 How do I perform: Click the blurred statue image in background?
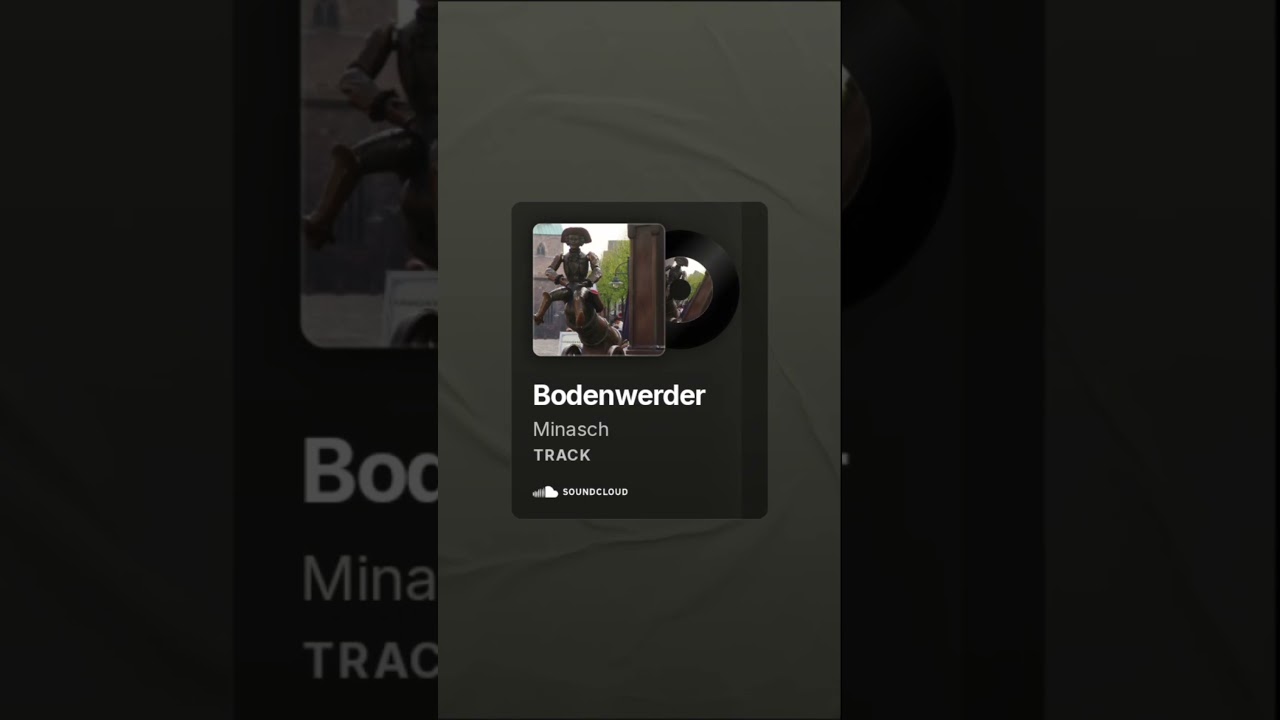click(x=369, y=172)
